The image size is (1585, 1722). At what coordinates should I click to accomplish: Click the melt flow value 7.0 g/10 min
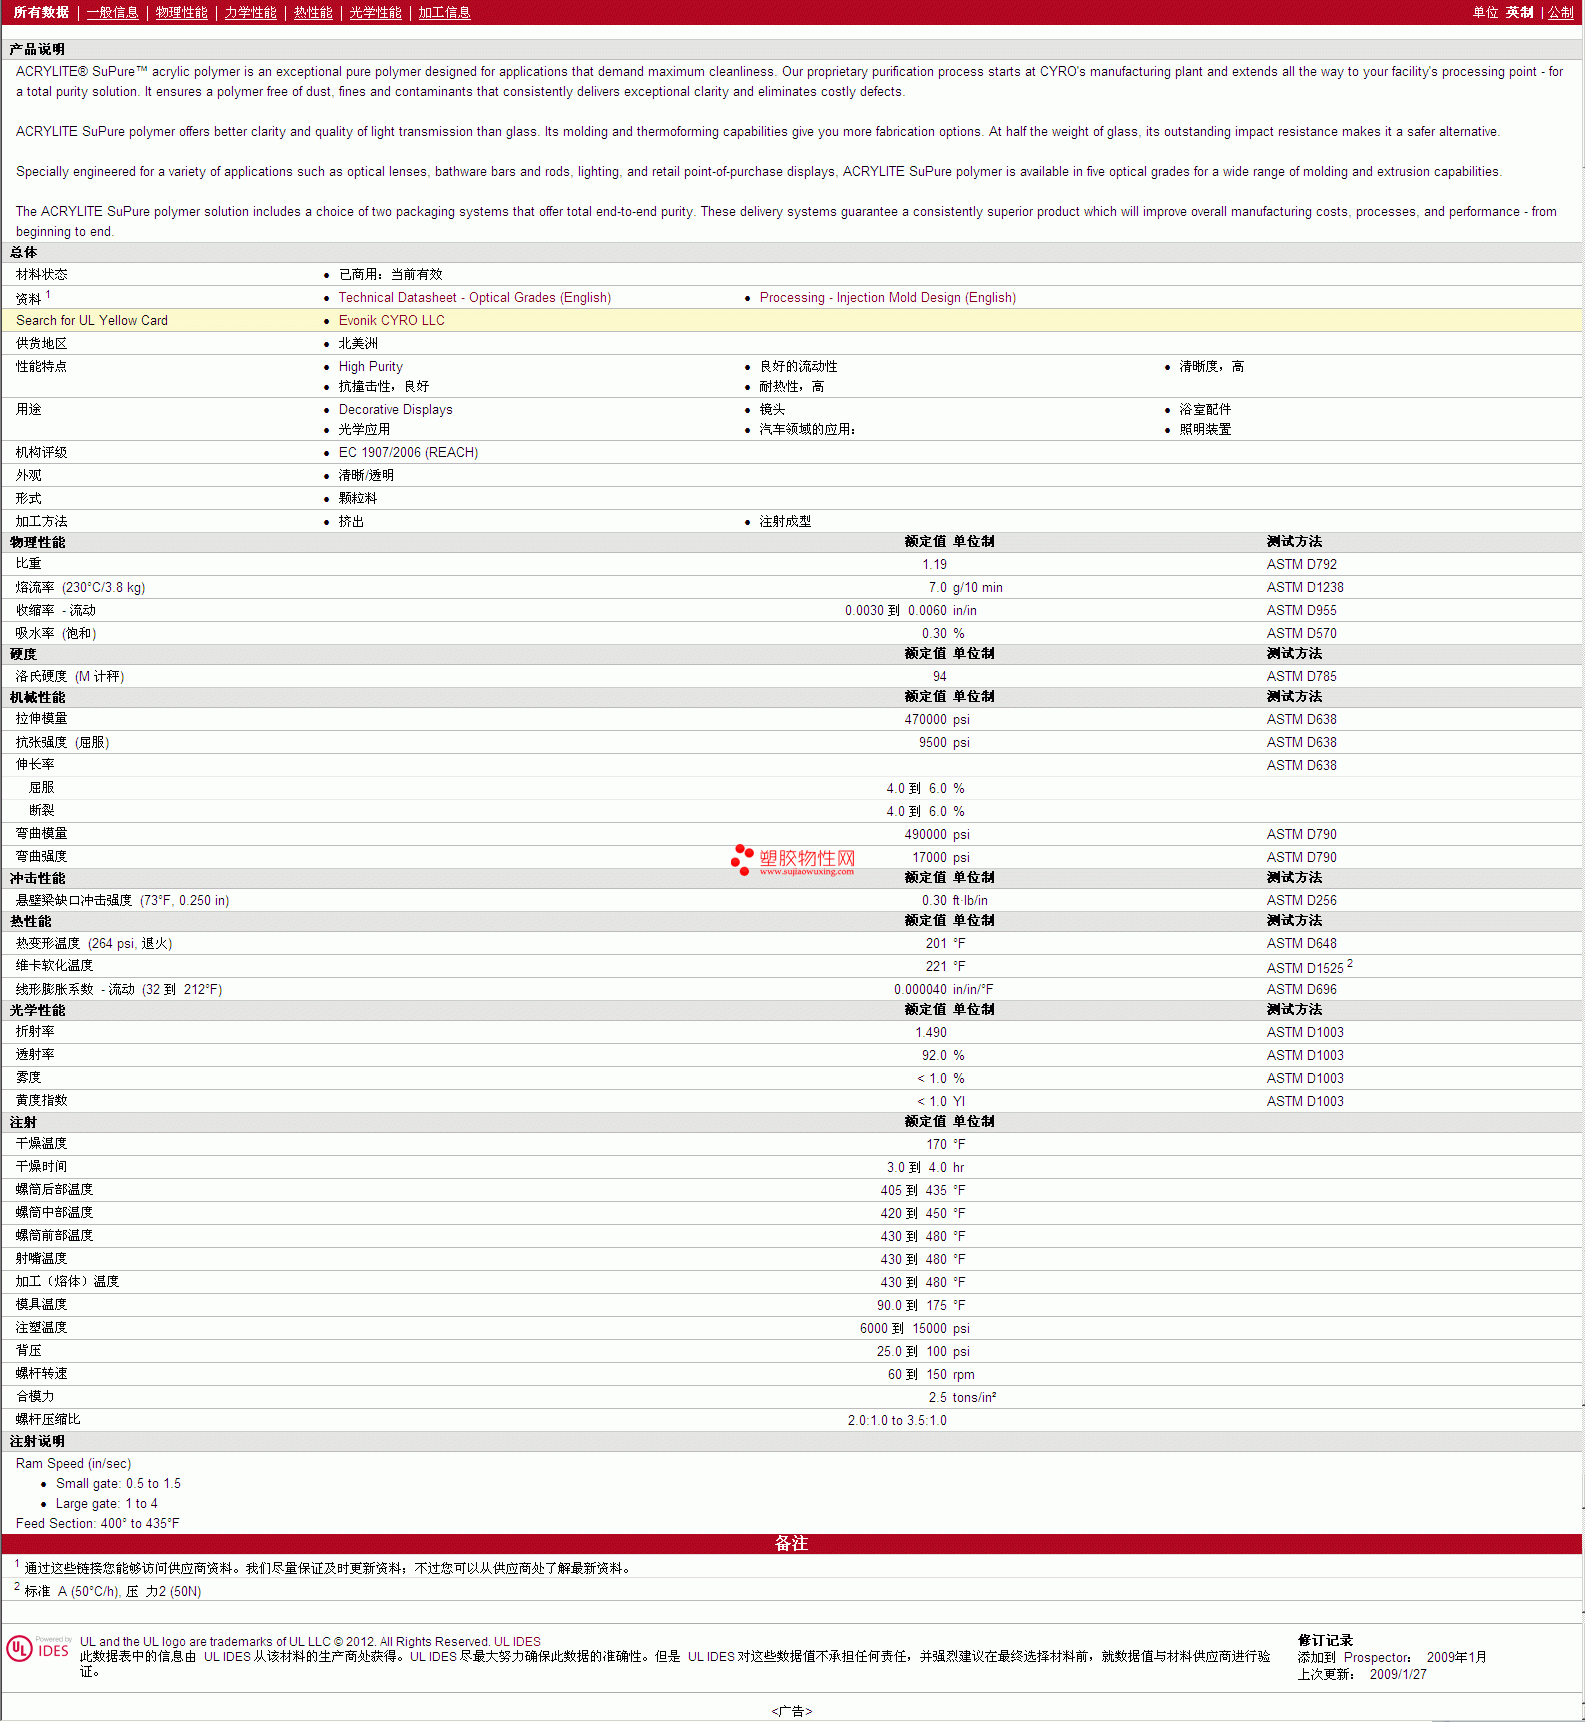pos(965,587)
